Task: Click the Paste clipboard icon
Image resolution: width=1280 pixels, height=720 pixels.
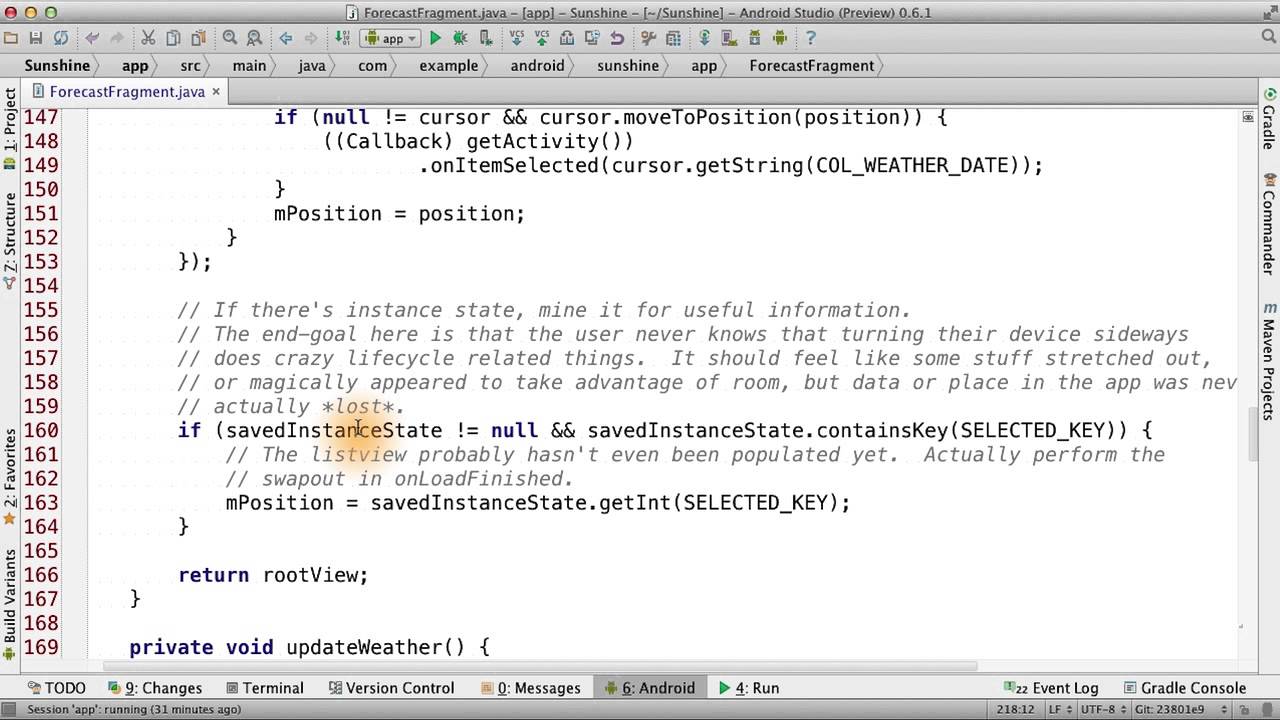Action: 198,38
